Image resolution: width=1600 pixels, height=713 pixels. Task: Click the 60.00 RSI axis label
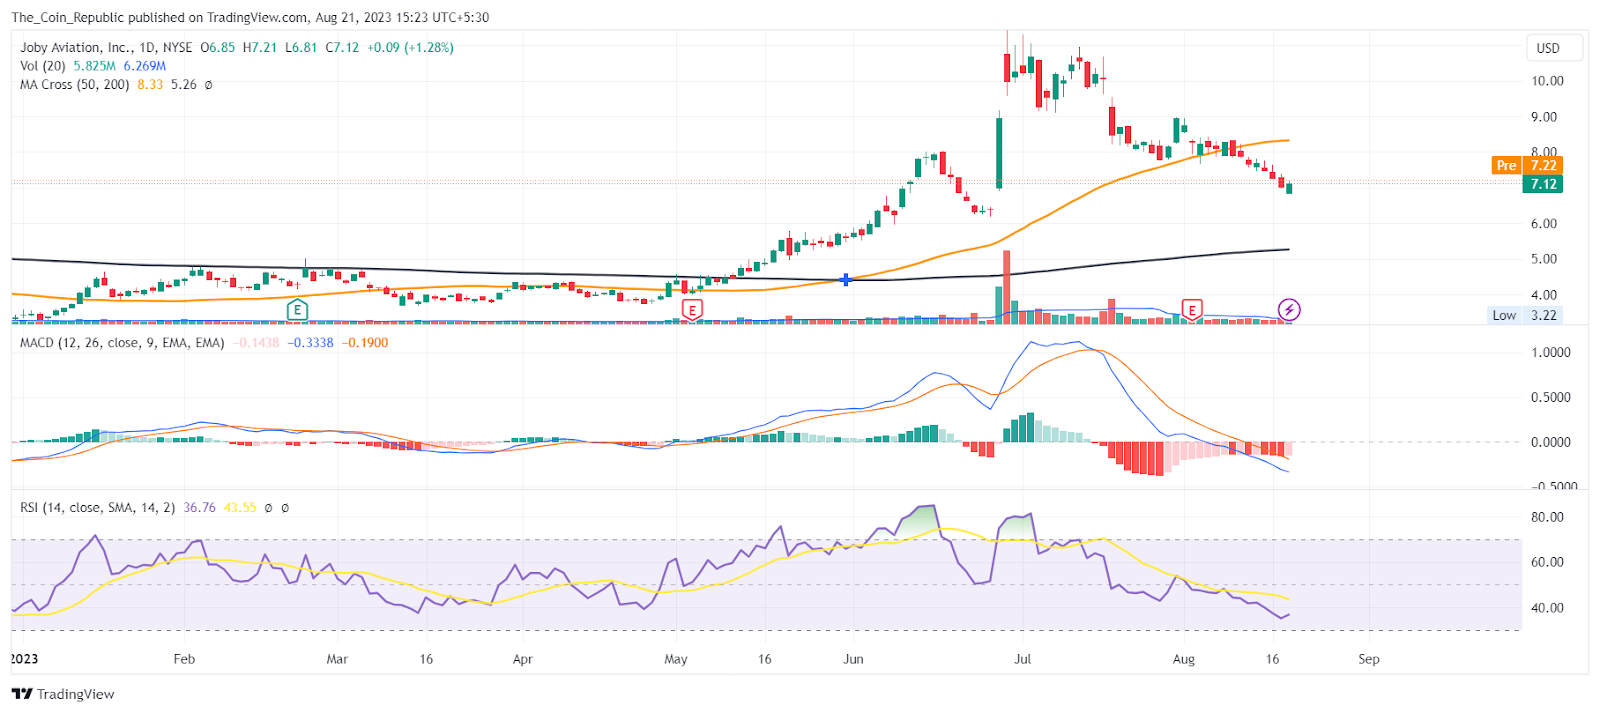(x=1547, y=562)
